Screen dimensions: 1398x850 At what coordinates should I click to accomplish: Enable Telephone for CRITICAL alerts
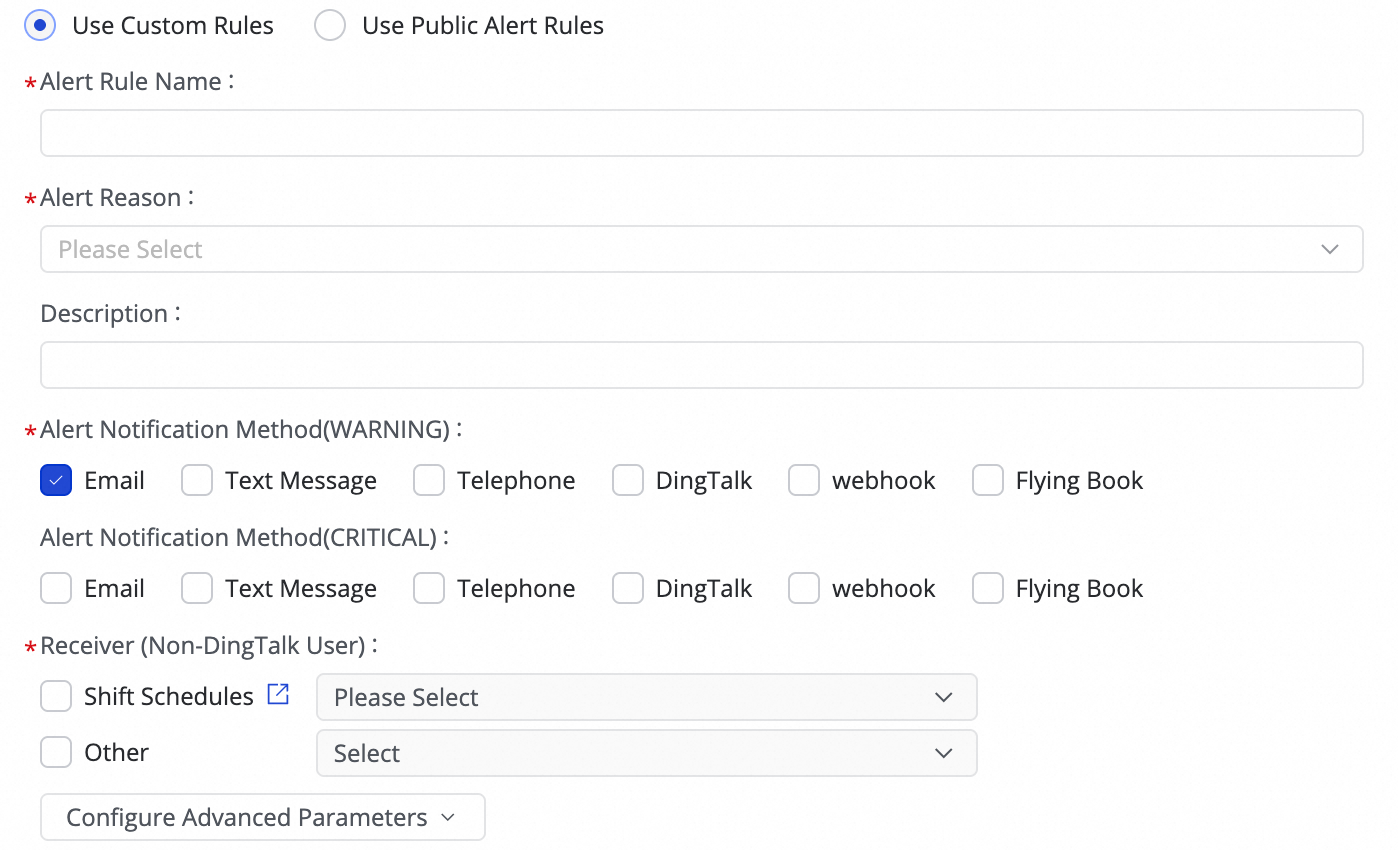(x=429, y=589)
